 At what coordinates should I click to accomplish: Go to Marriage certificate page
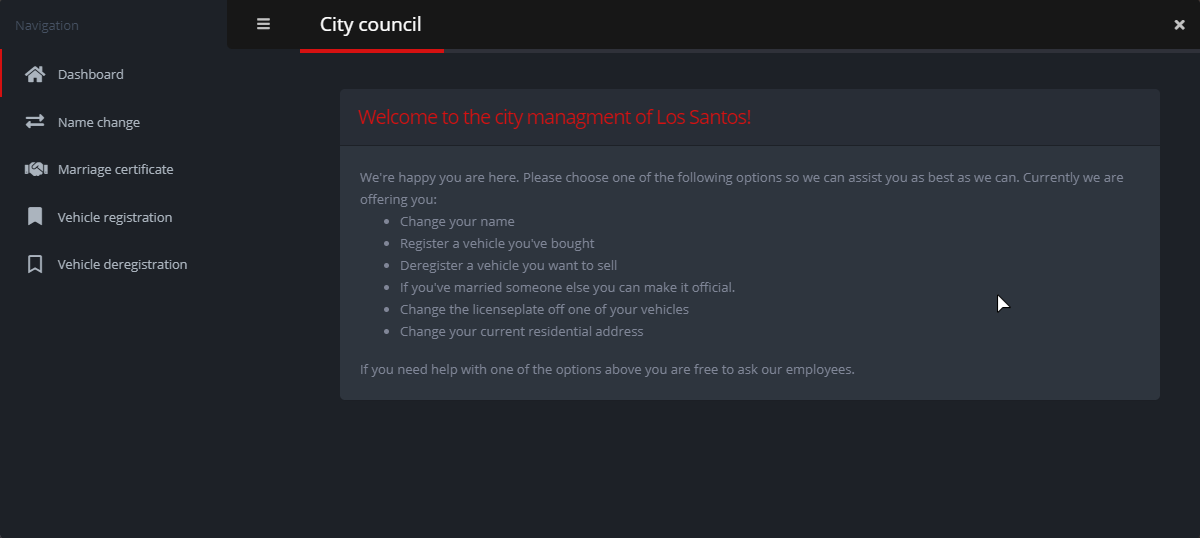[x=116, y=169]
